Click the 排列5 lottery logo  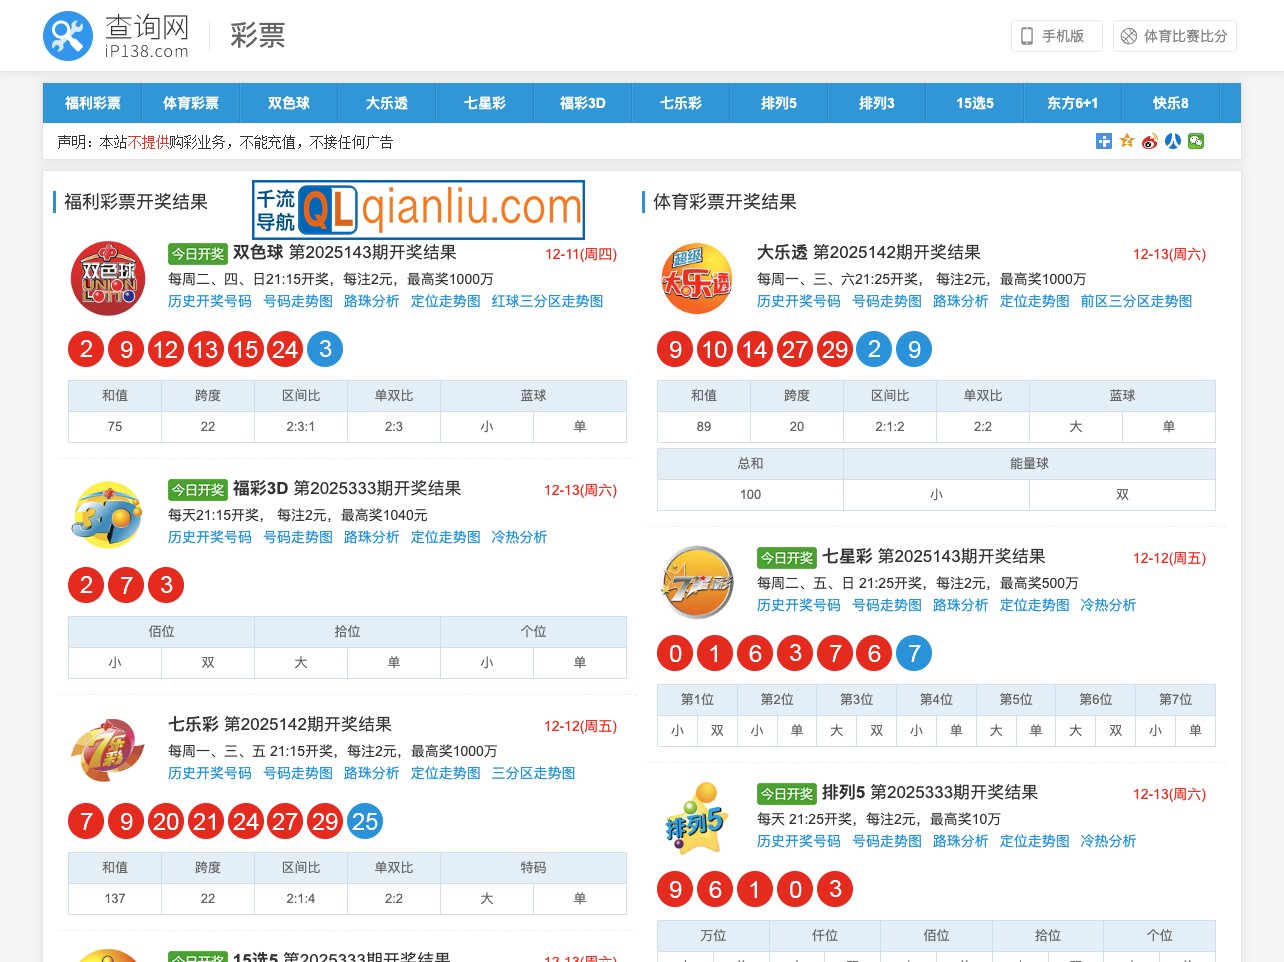pos(696,820)
